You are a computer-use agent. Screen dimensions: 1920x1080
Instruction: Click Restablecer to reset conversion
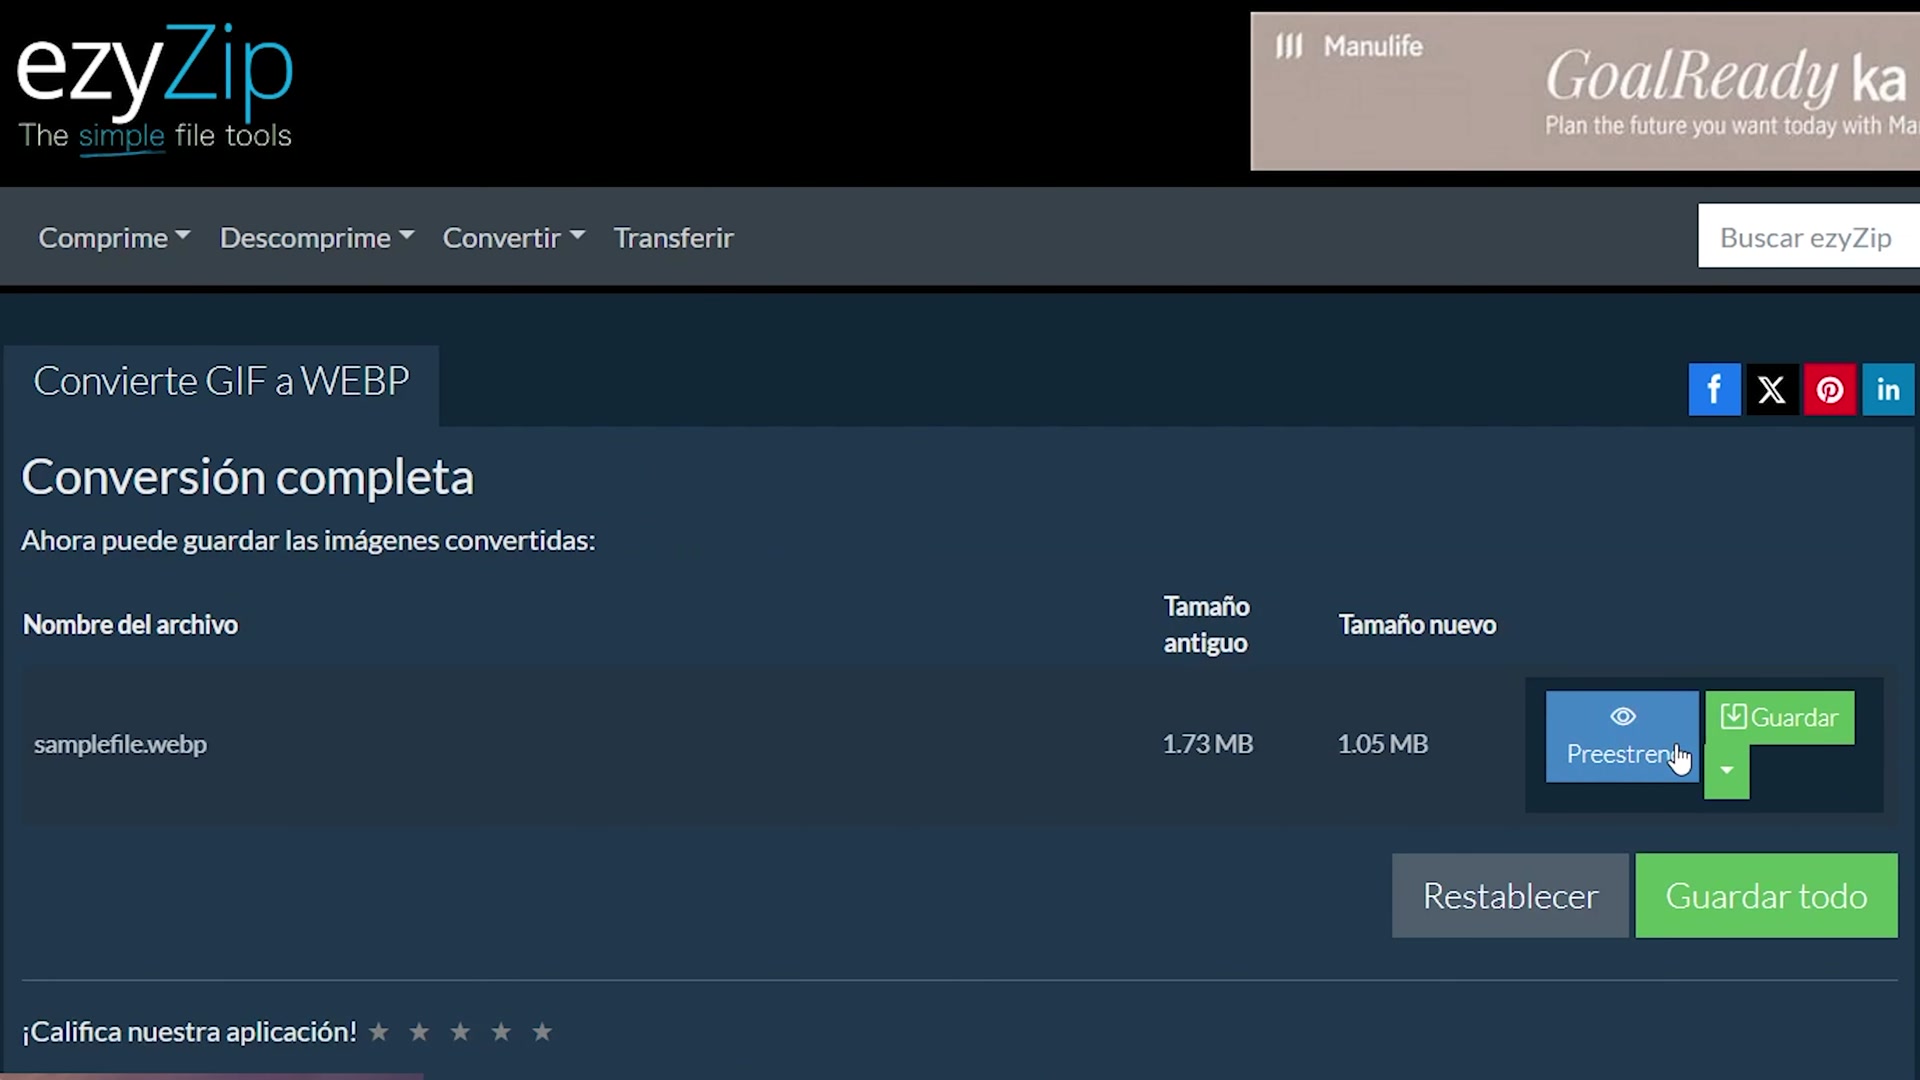(x=1510, y=896)
